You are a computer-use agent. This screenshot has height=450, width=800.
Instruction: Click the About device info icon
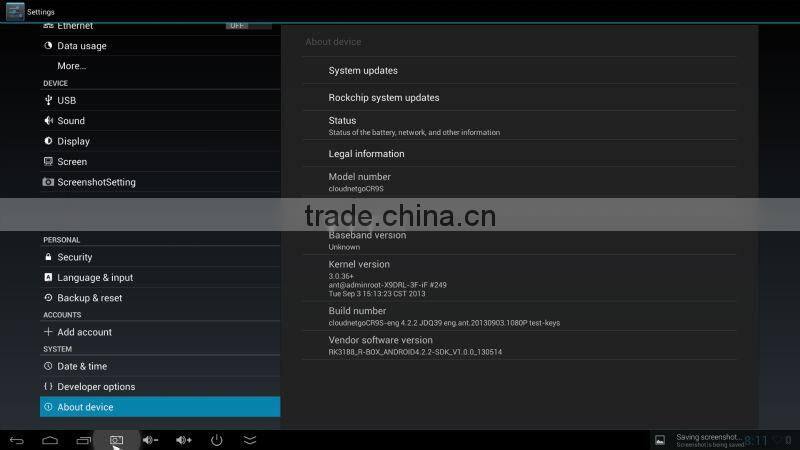pyautogui.click(x=48, y=407)
